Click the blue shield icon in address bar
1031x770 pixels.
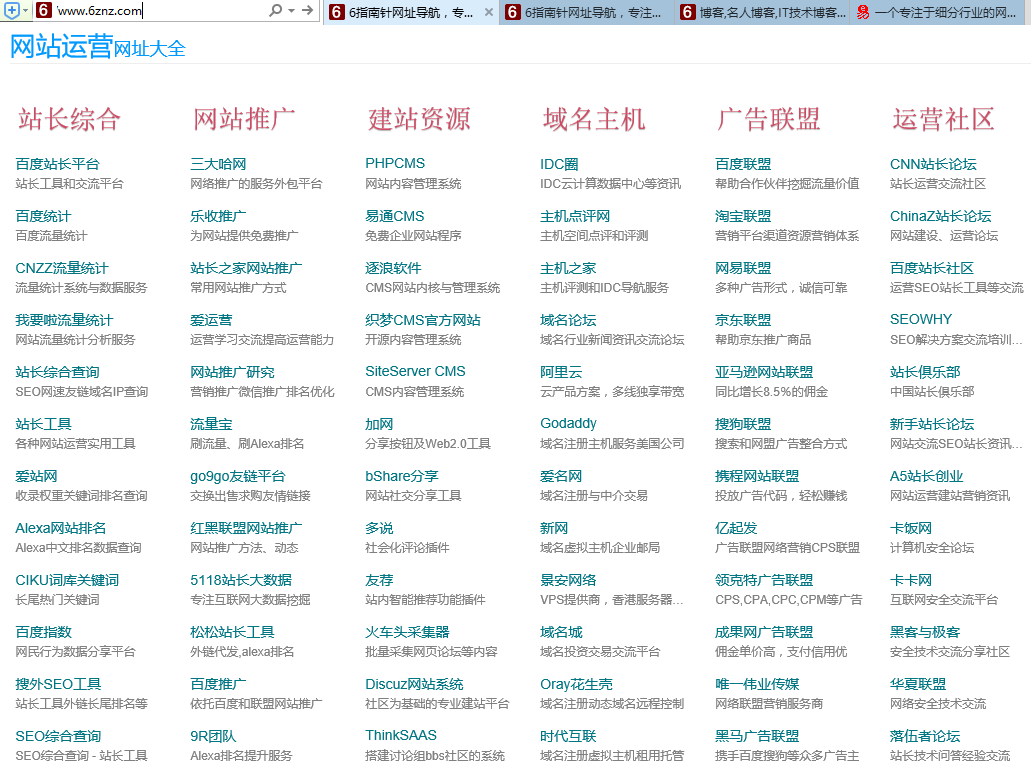point(11,11)
